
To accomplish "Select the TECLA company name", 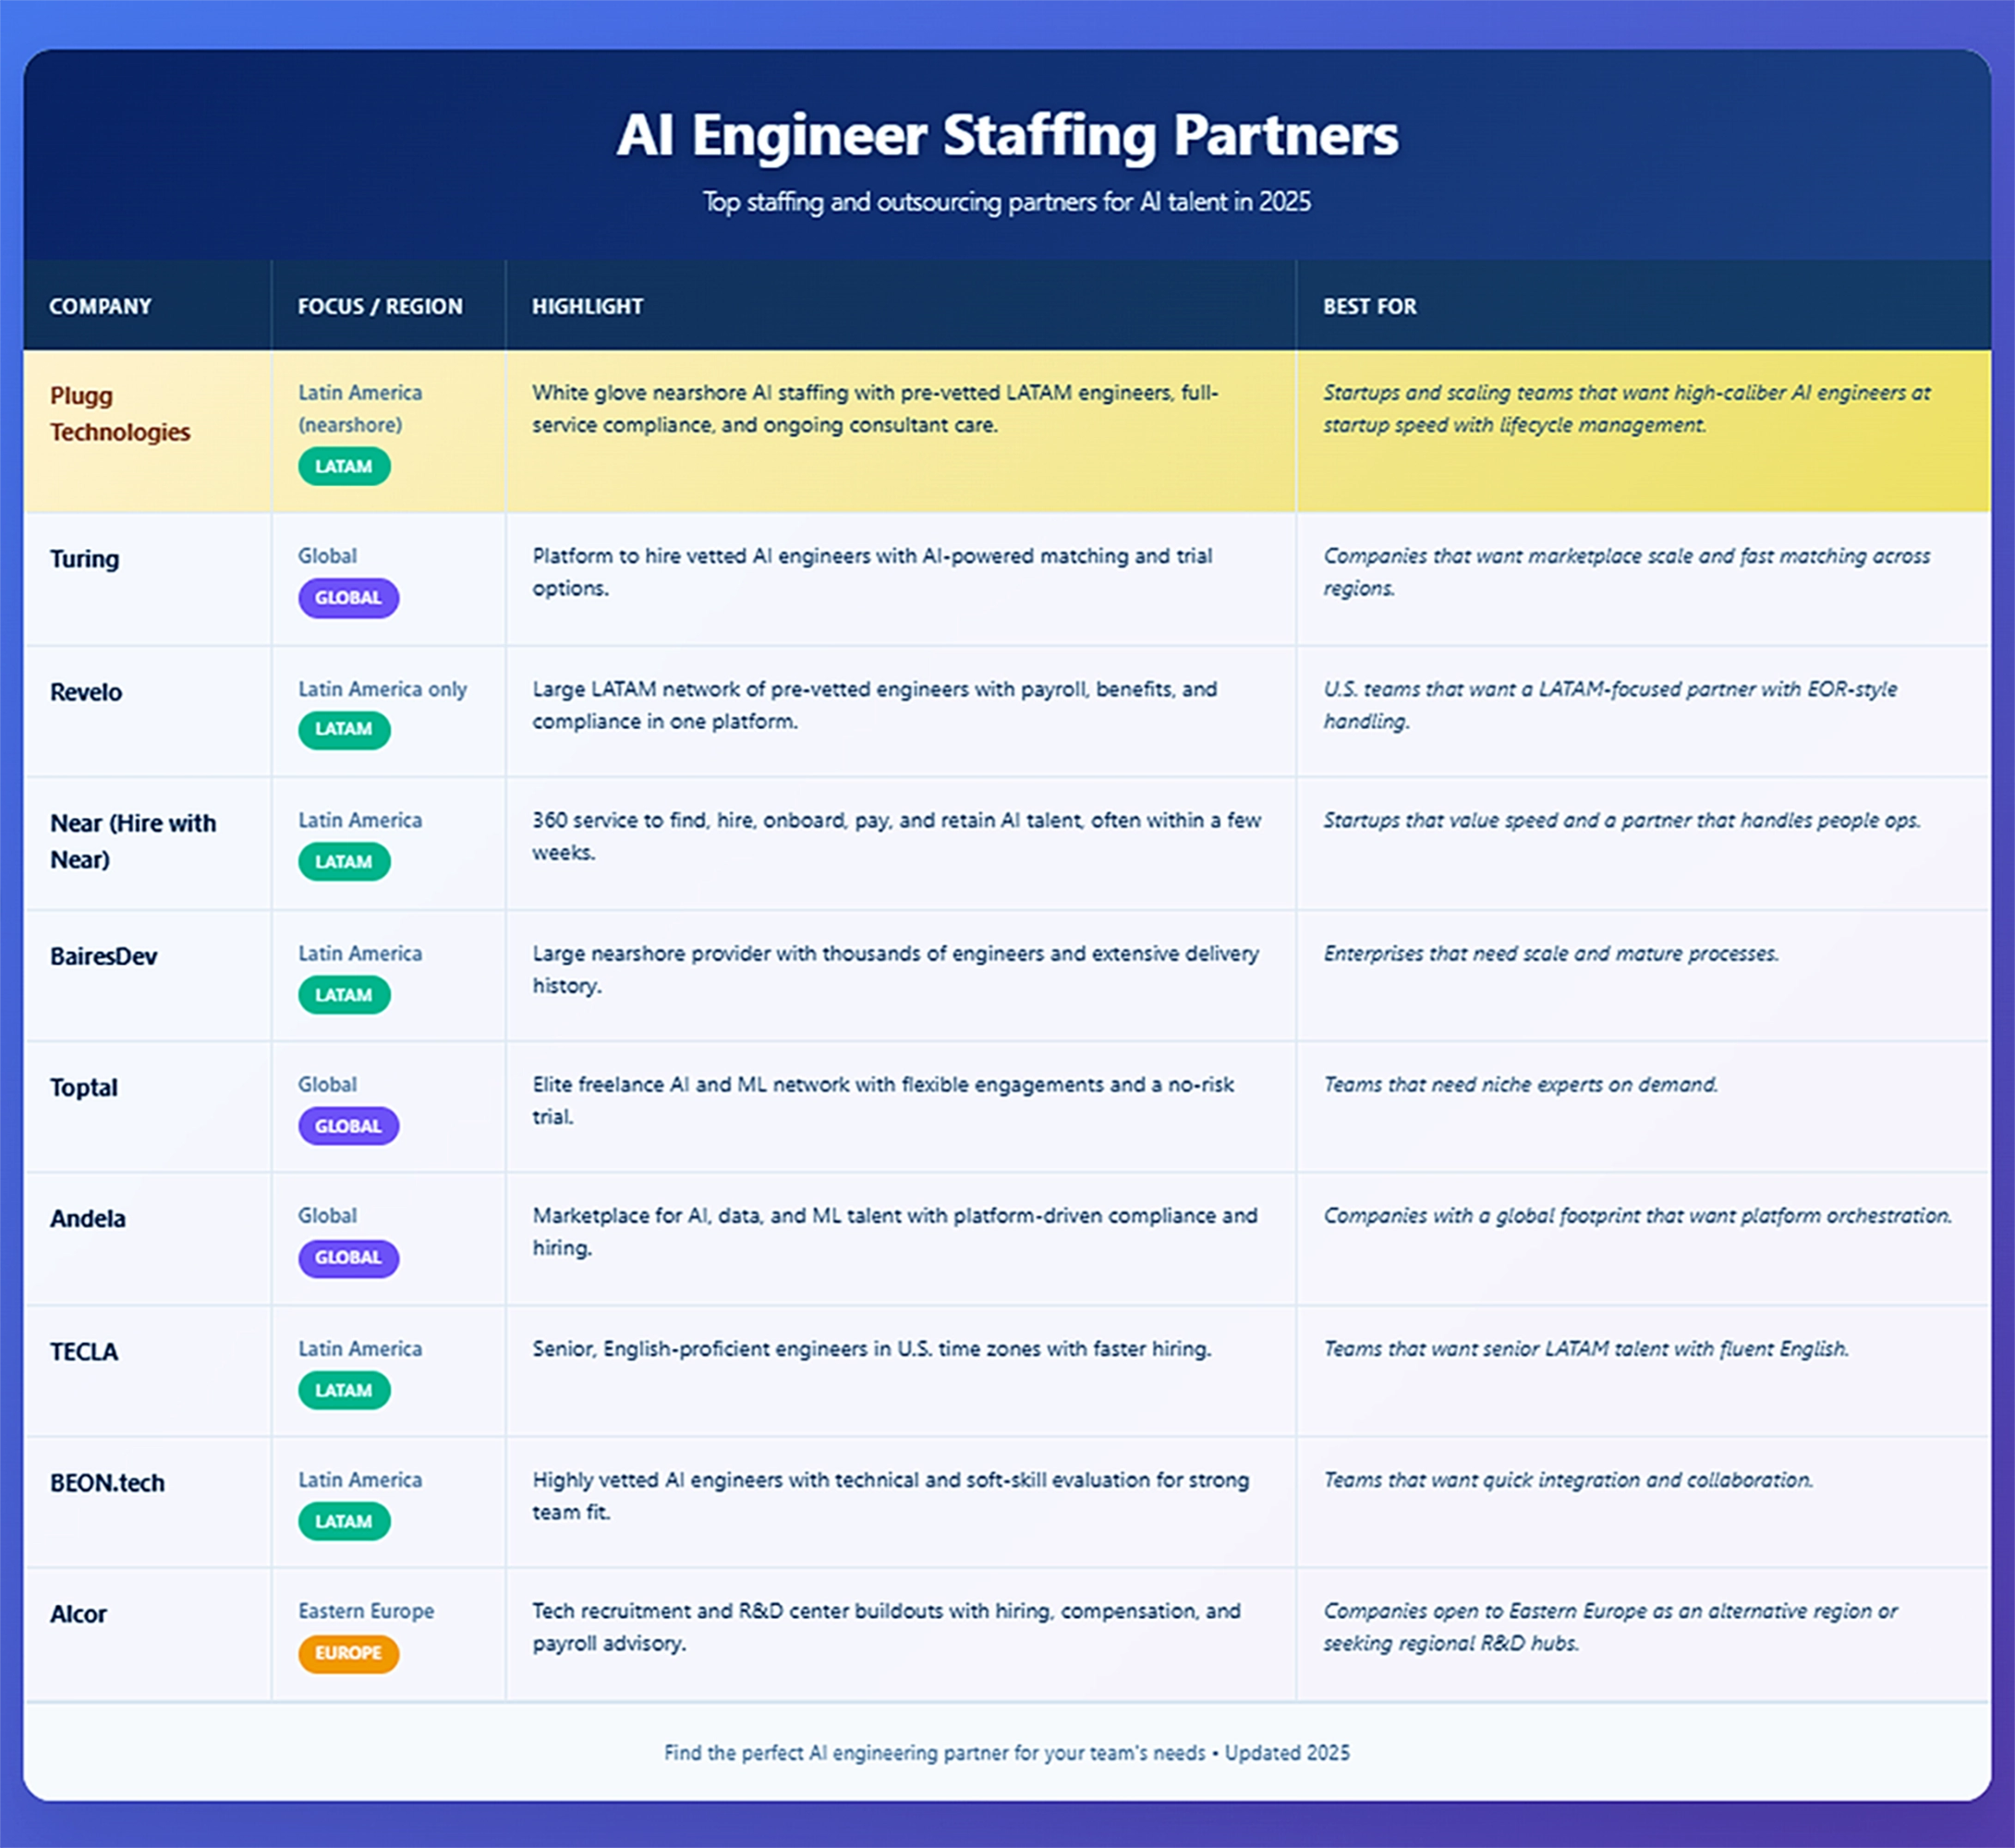I will (x=84, y=1351).
